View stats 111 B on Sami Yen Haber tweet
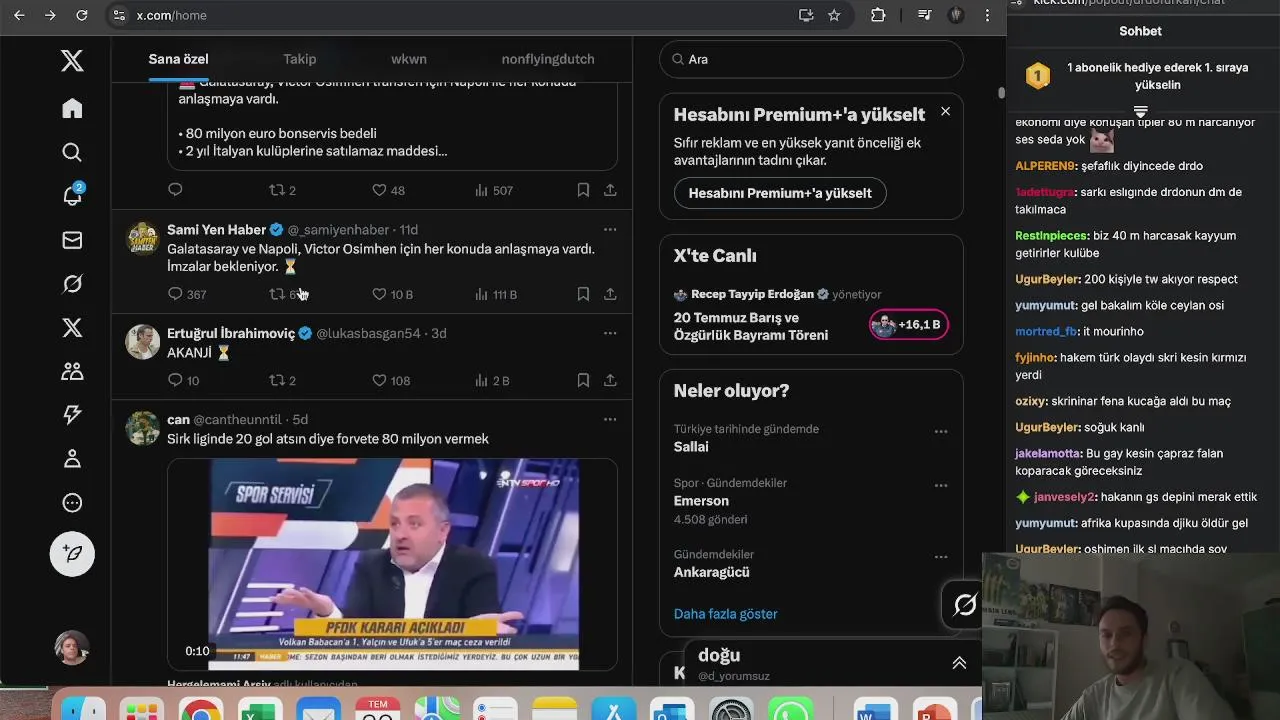Viewport: 1280px width, 720px height. 495,294
